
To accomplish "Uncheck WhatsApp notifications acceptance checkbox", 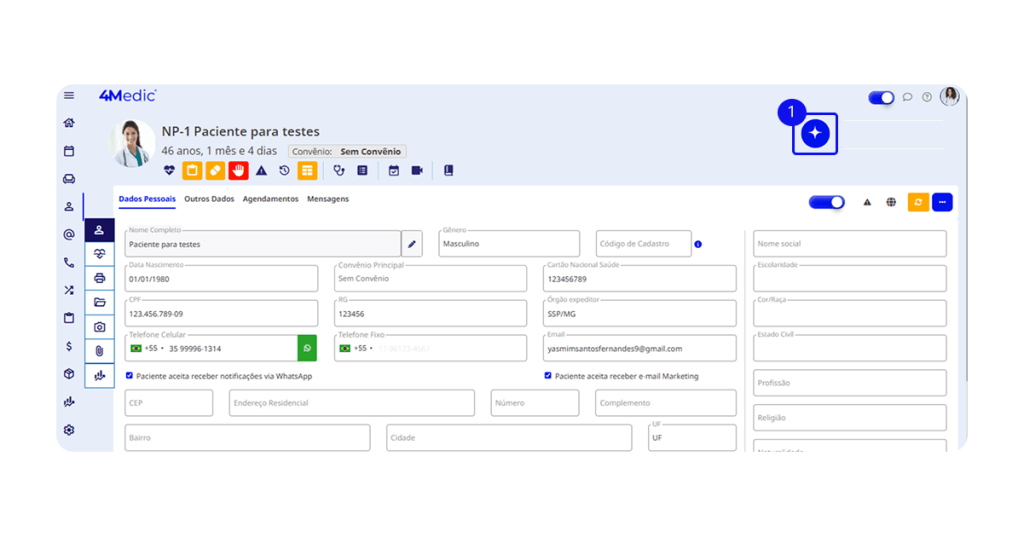I will [130, 376].
